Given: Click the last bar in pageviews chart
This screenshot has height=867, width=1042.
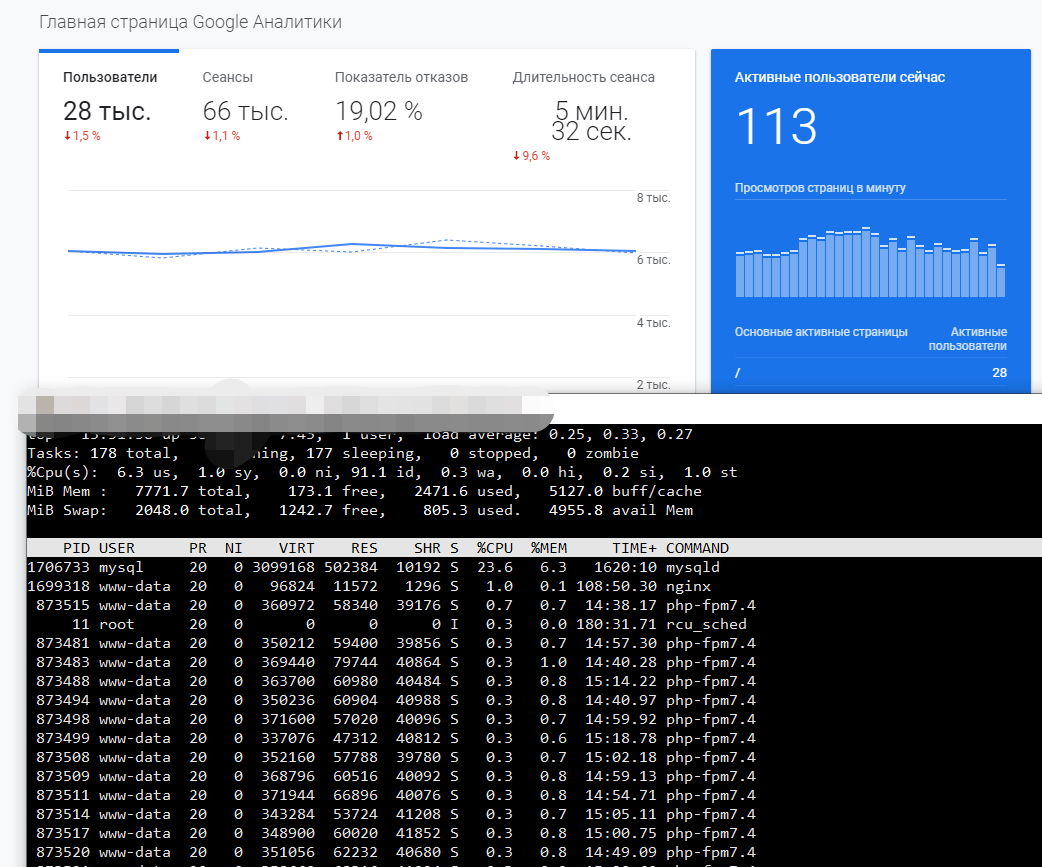Looking at the screenshot, I should [x=1001, y=280].
